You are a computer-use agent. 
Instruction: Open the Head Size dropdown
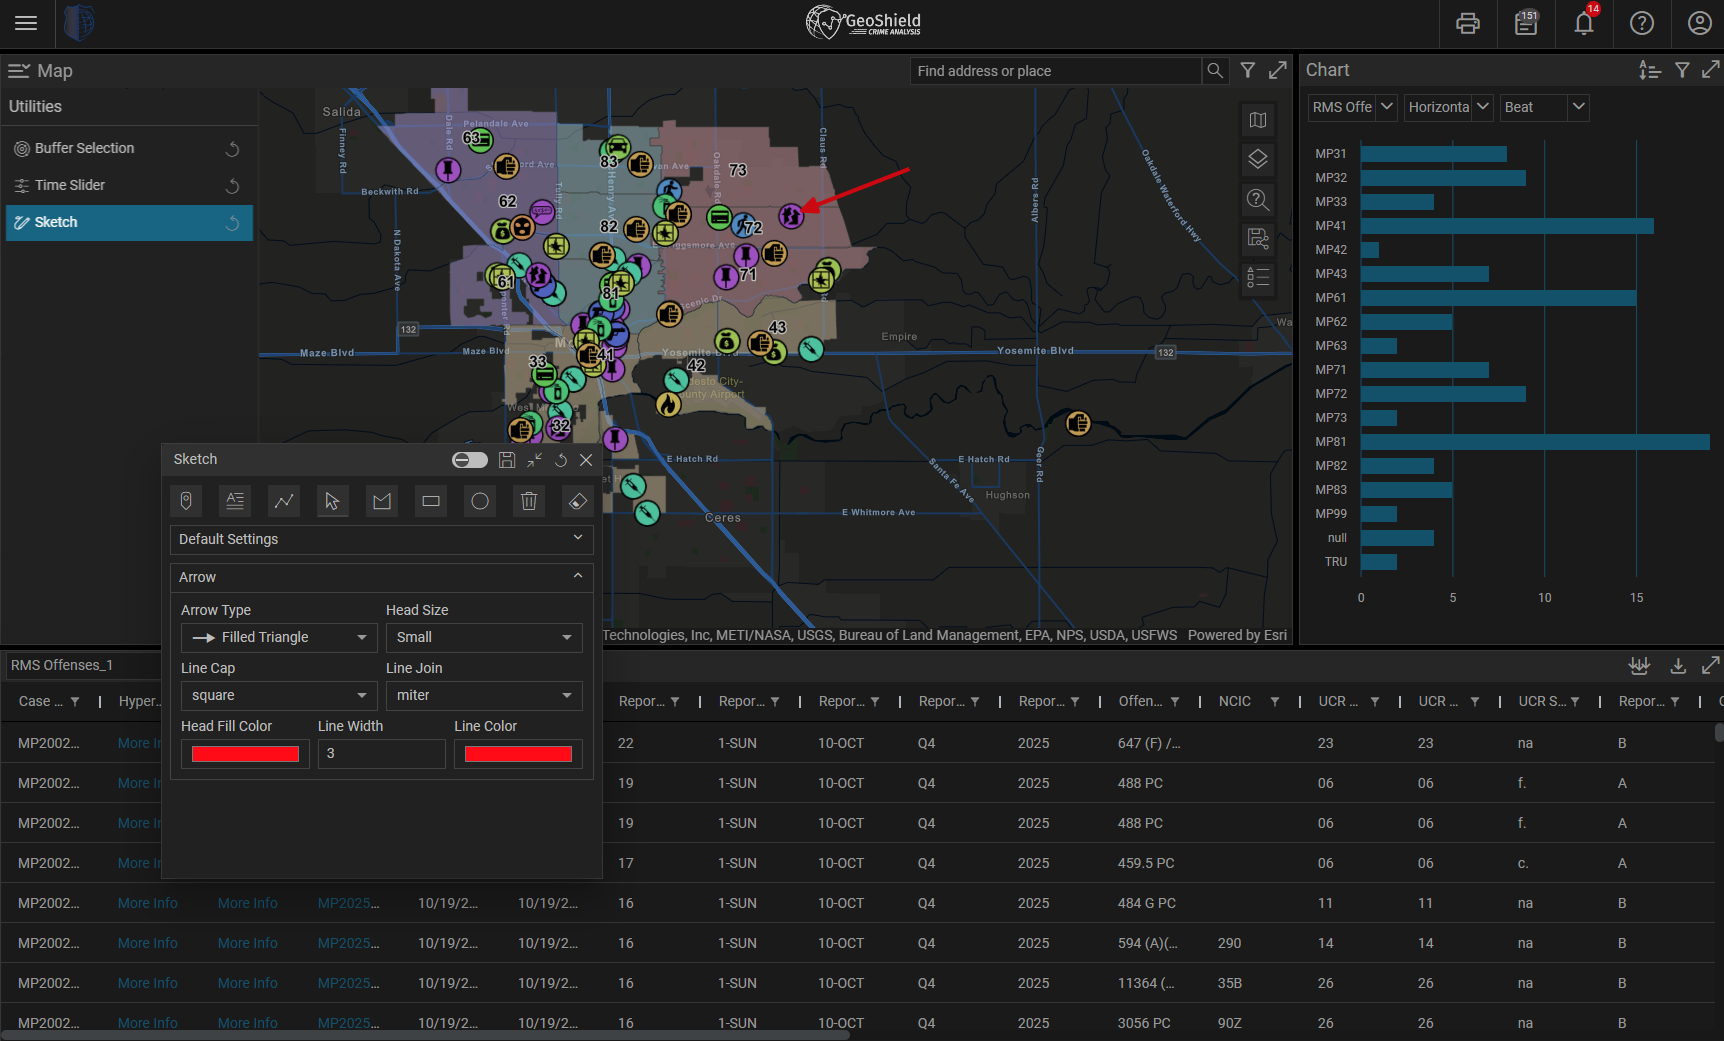tap(484, 638)
